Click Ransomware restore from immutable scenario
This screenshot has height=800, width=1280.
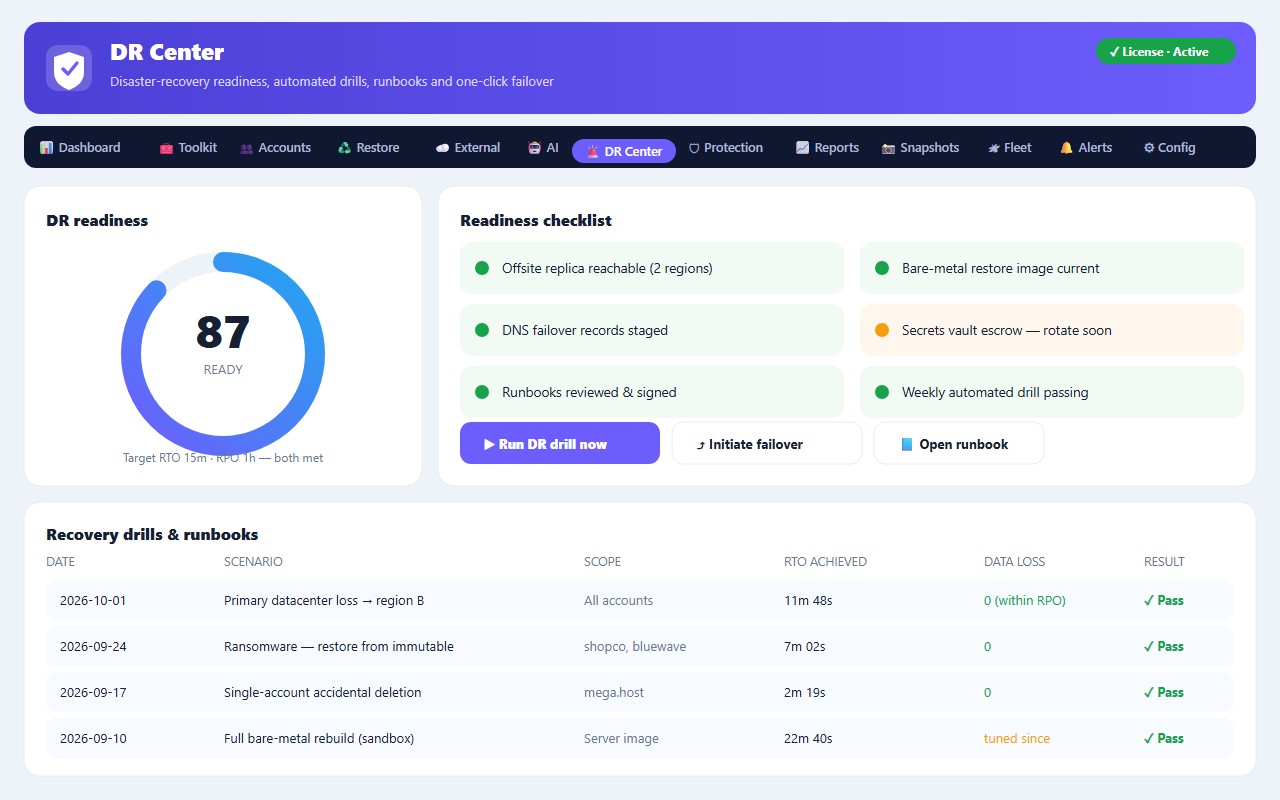(x=339, y=647)
